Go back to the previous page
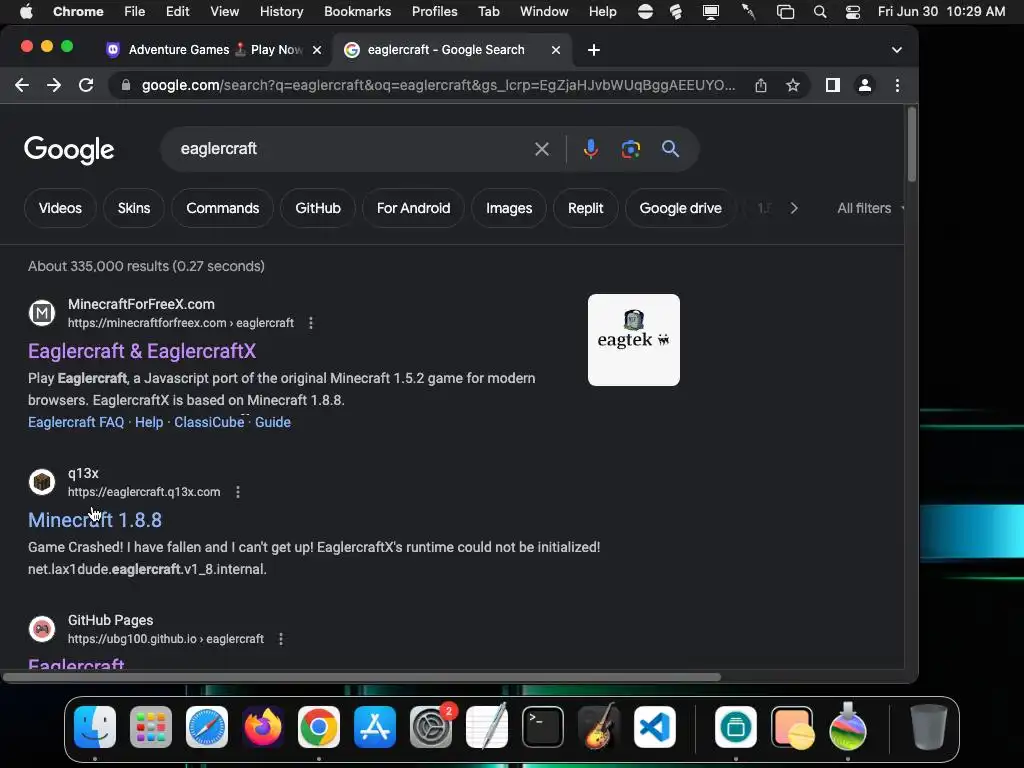This screenshot has width=1024, height=768. 22,85
